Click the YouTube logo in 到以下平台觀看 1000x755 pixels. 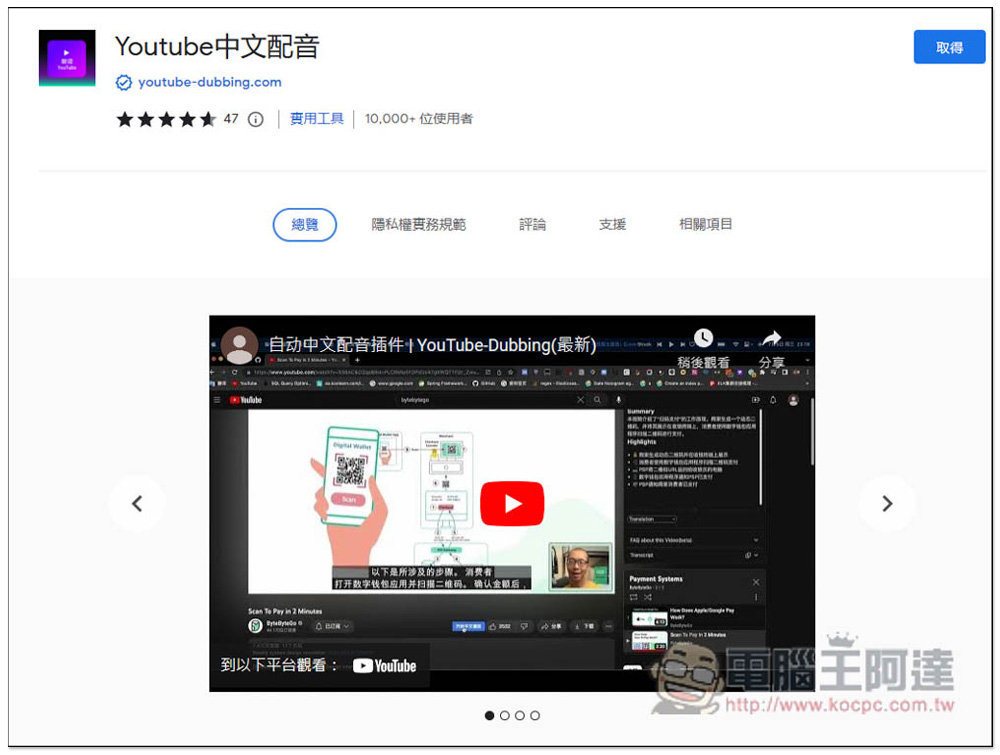coord(385,666)
